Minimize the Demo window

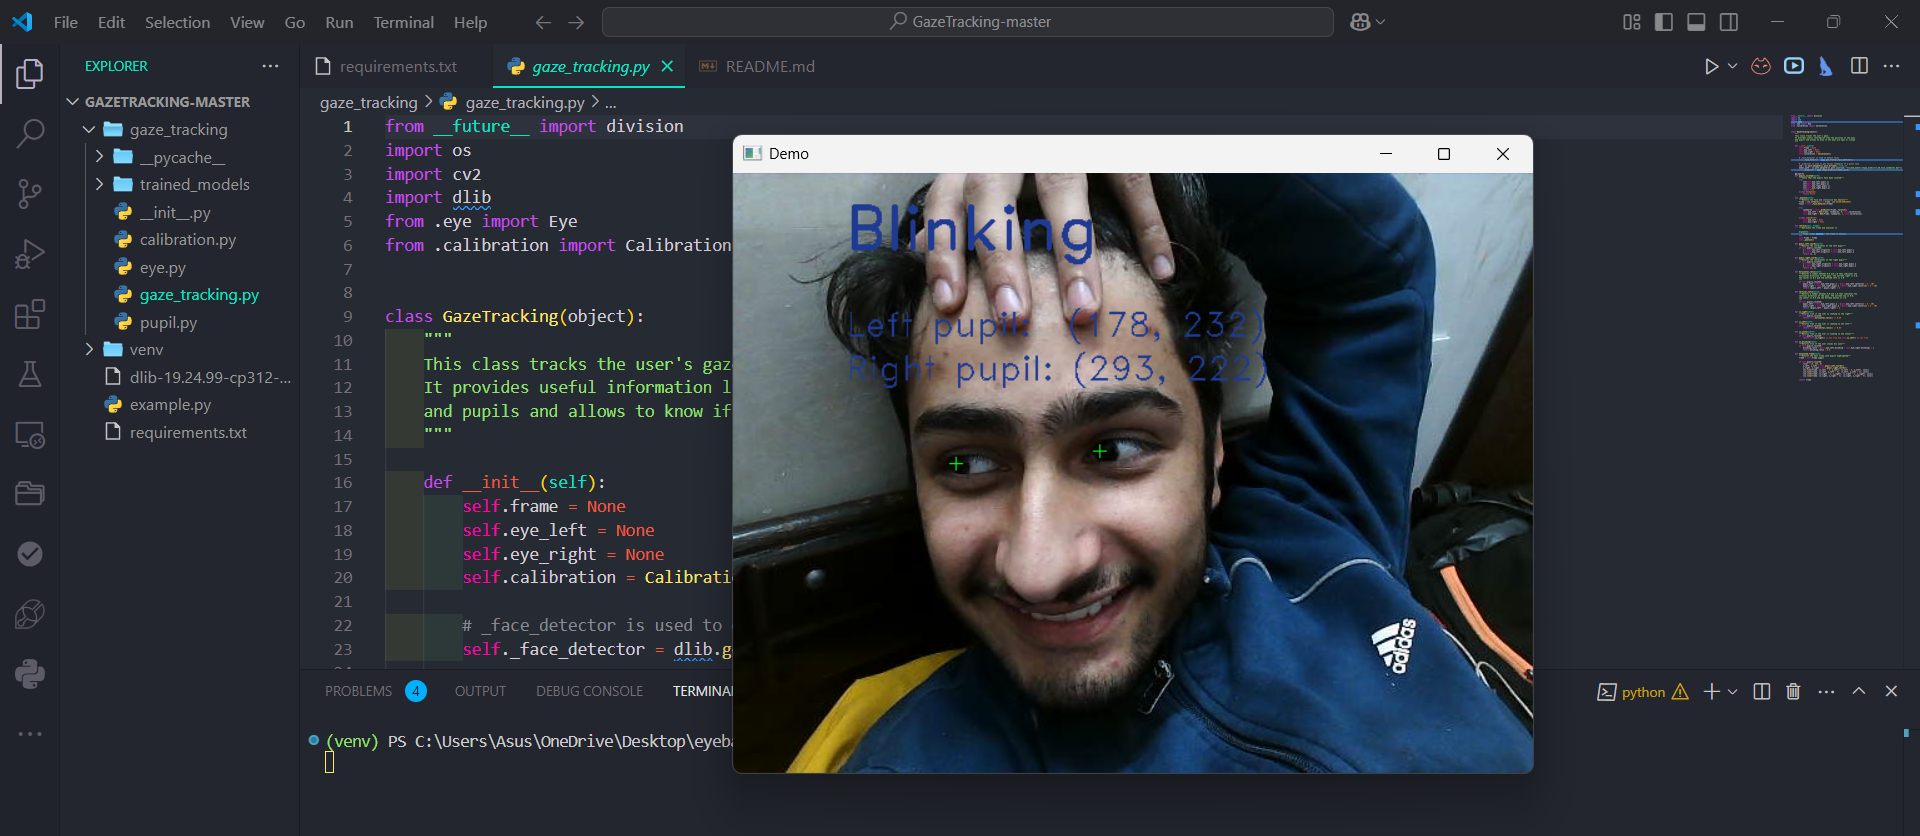tap(1386, 154)
